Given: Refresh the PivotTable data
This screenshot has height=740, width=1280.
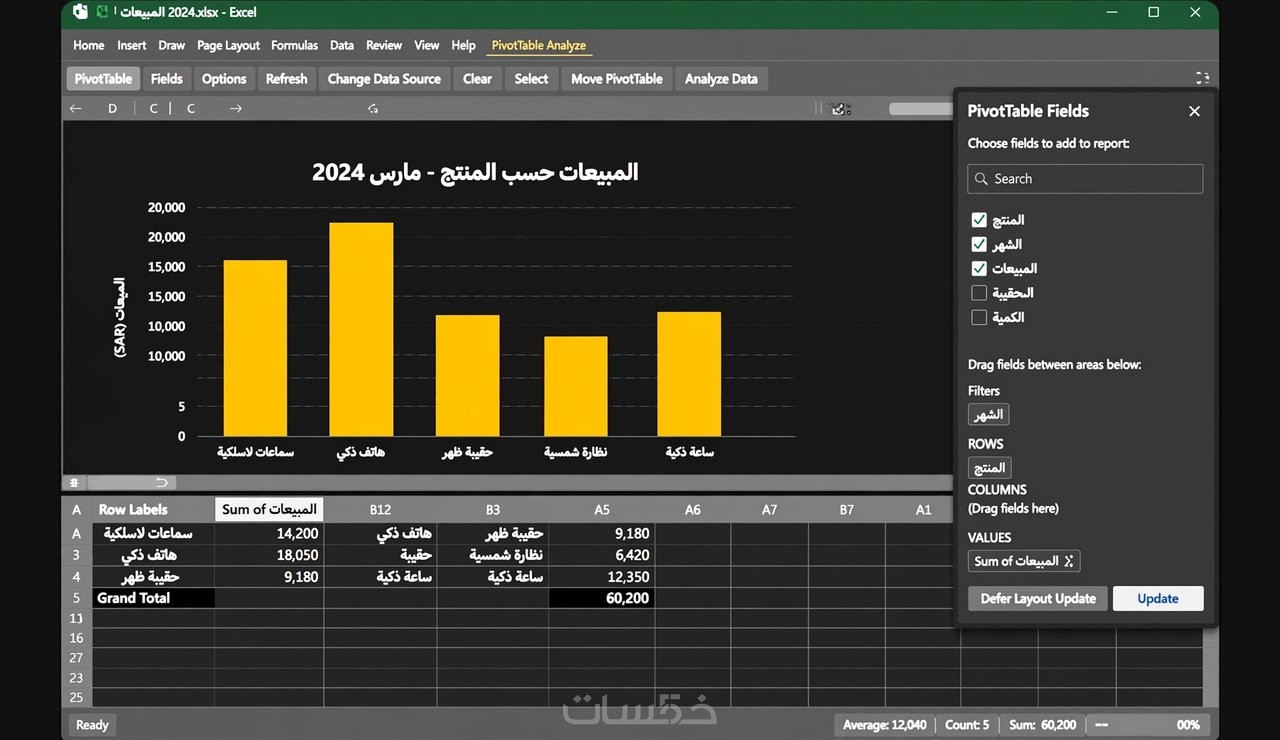Looking at the screenshot, I should (x=287, y=79).
